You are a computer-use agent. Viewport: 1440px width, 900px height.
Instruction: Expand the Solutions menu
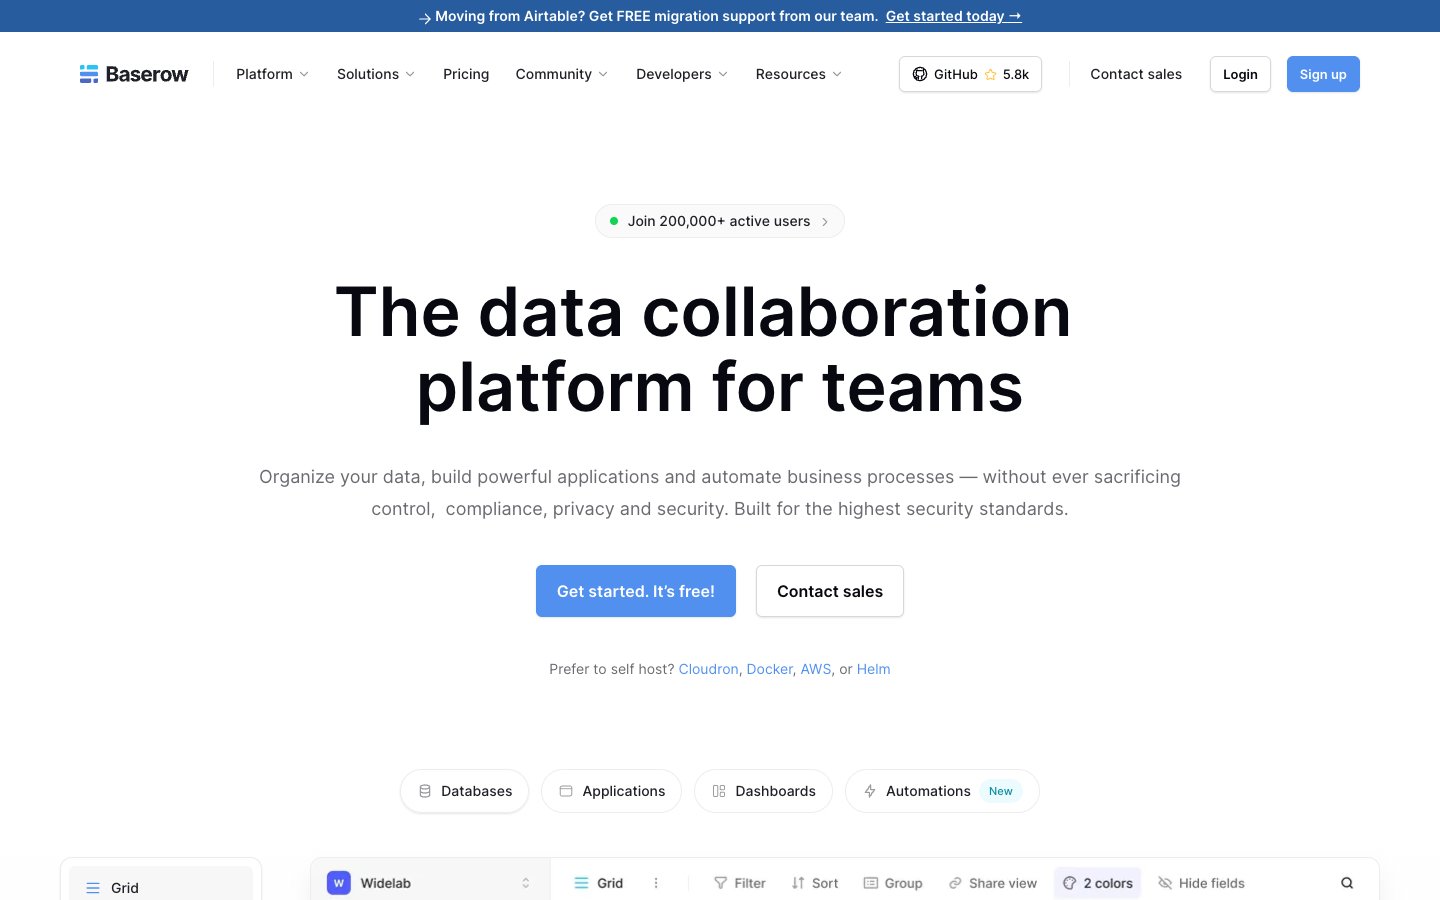point(376,74)
